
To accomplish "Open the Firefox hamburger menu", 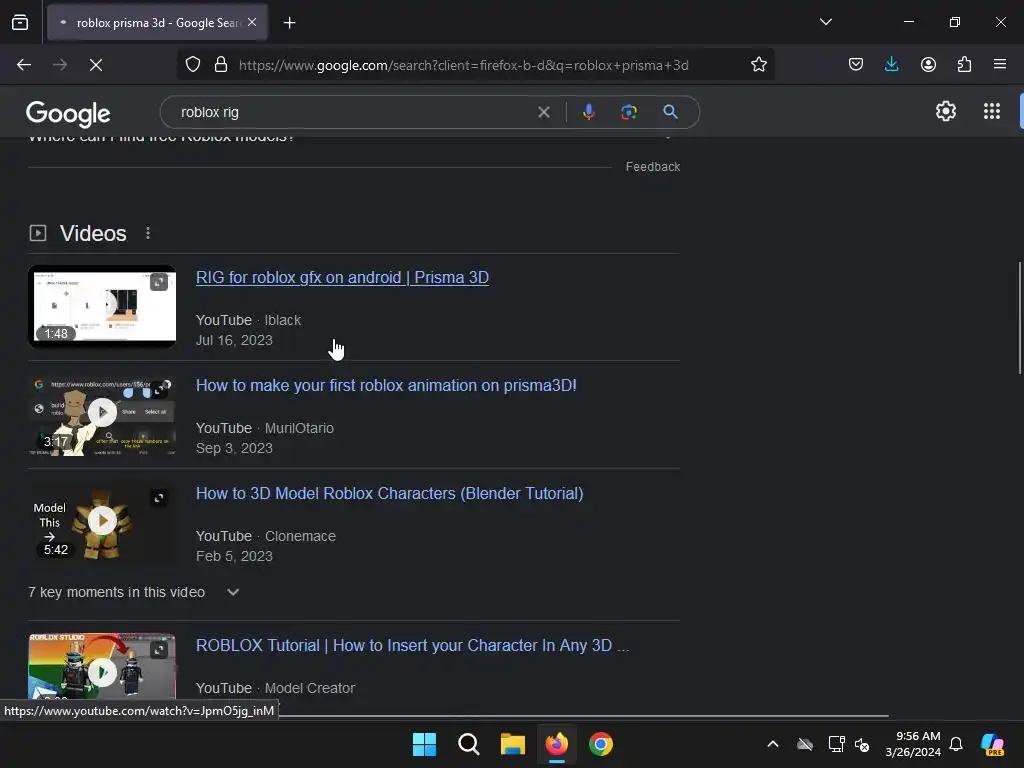I will [999, 65].
